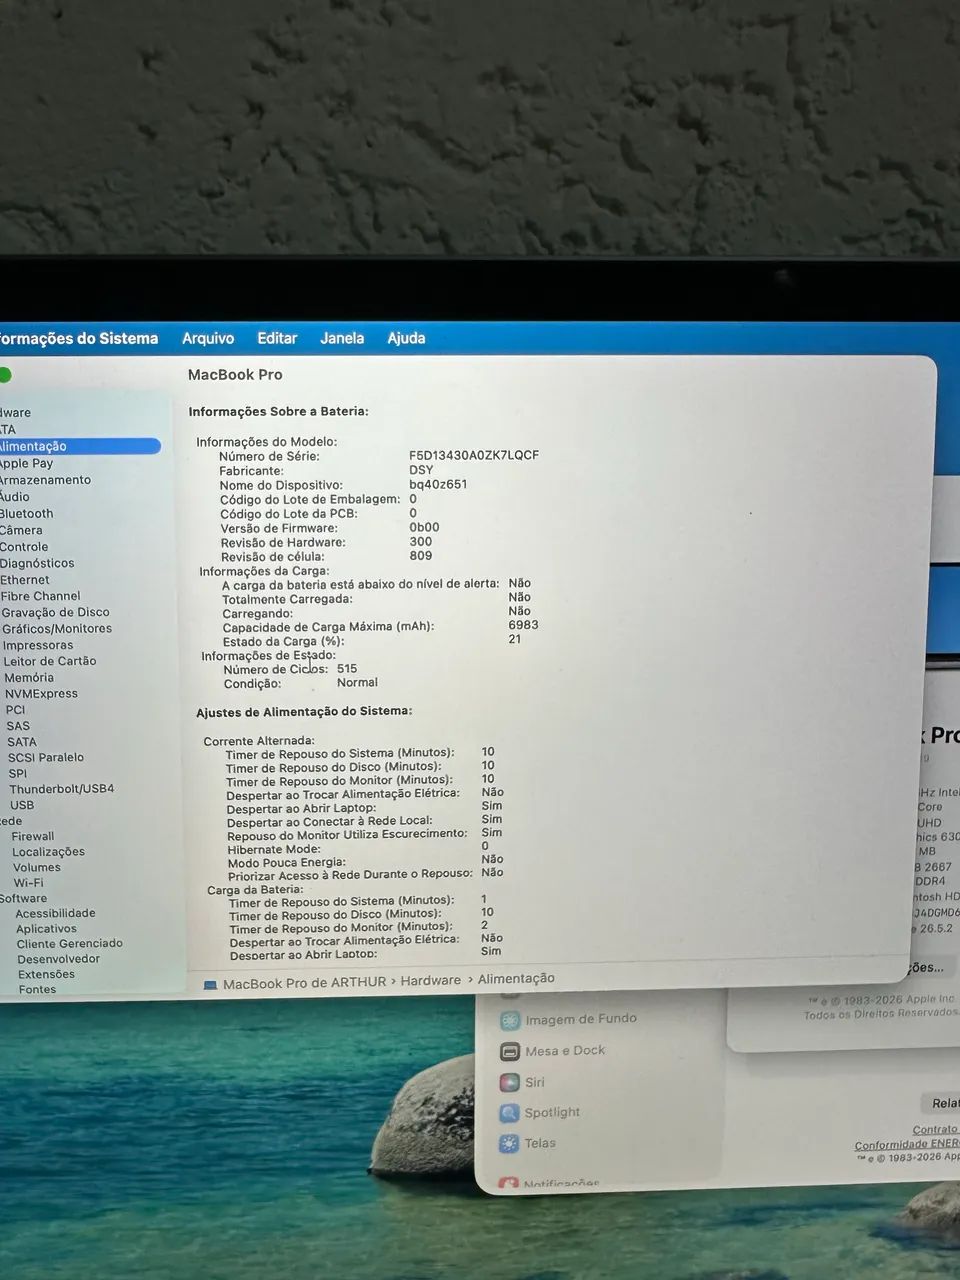Select SATA below SAS in the sidebar
This screenshot has width=960, height=1280.
tap(22, 742)
